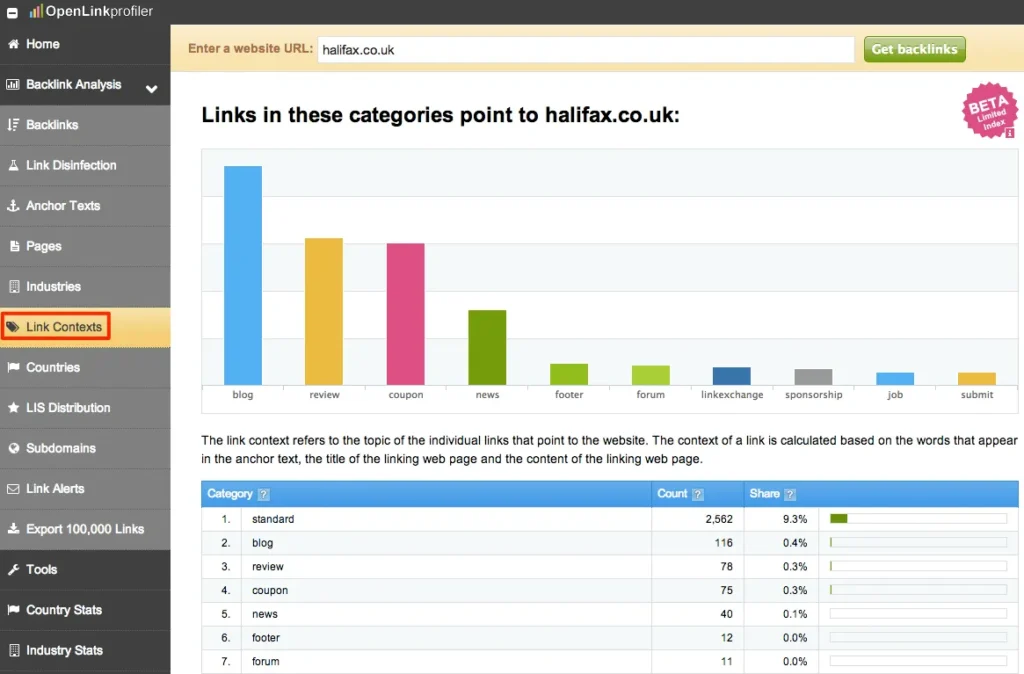
Task: Go to Subdomains page
Action: coord(85,448)
